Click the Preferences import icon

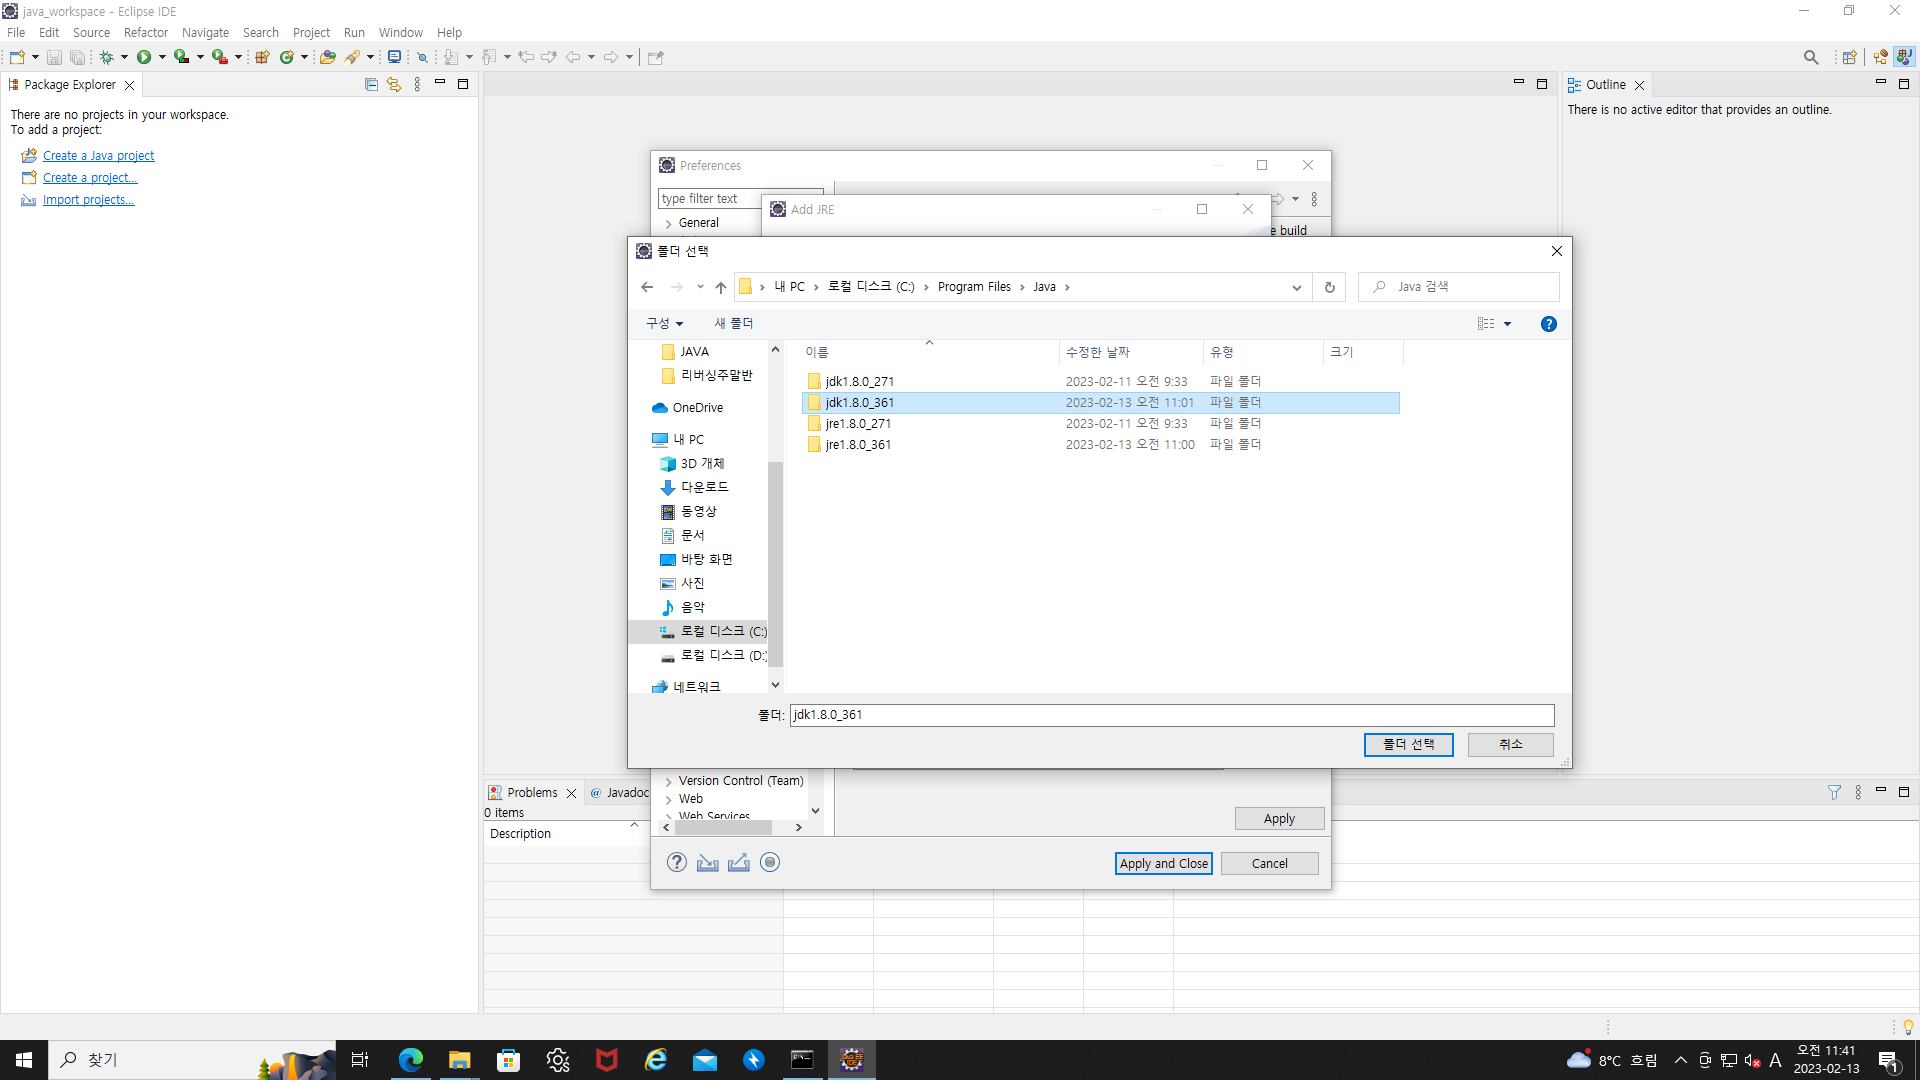[708, 862]
